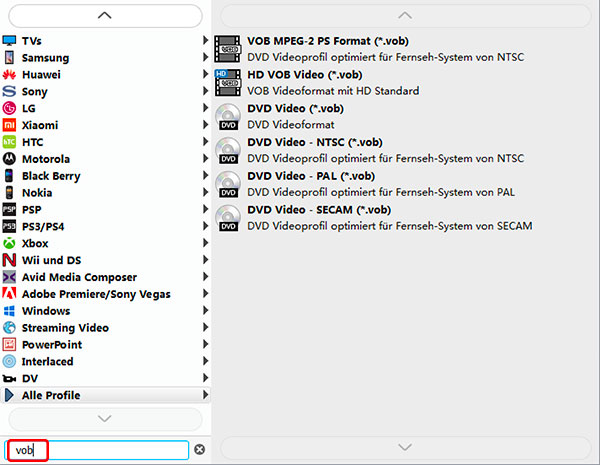Click the Nokia phone icon
Screen dimensions: 600x465
click(x=9, y=193)
